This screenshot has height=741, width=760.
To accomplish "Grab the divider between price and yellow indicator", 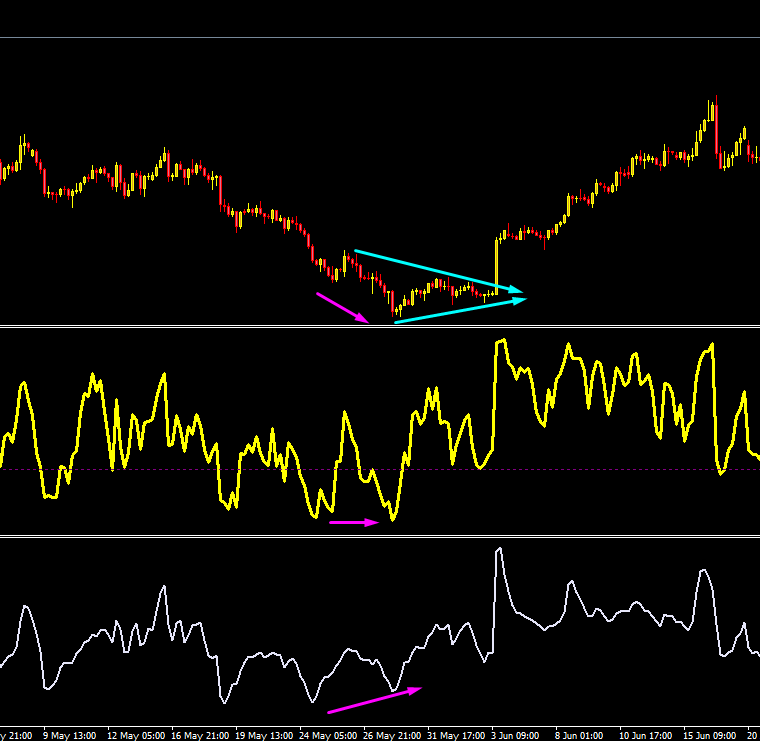I will pos(380,327).
